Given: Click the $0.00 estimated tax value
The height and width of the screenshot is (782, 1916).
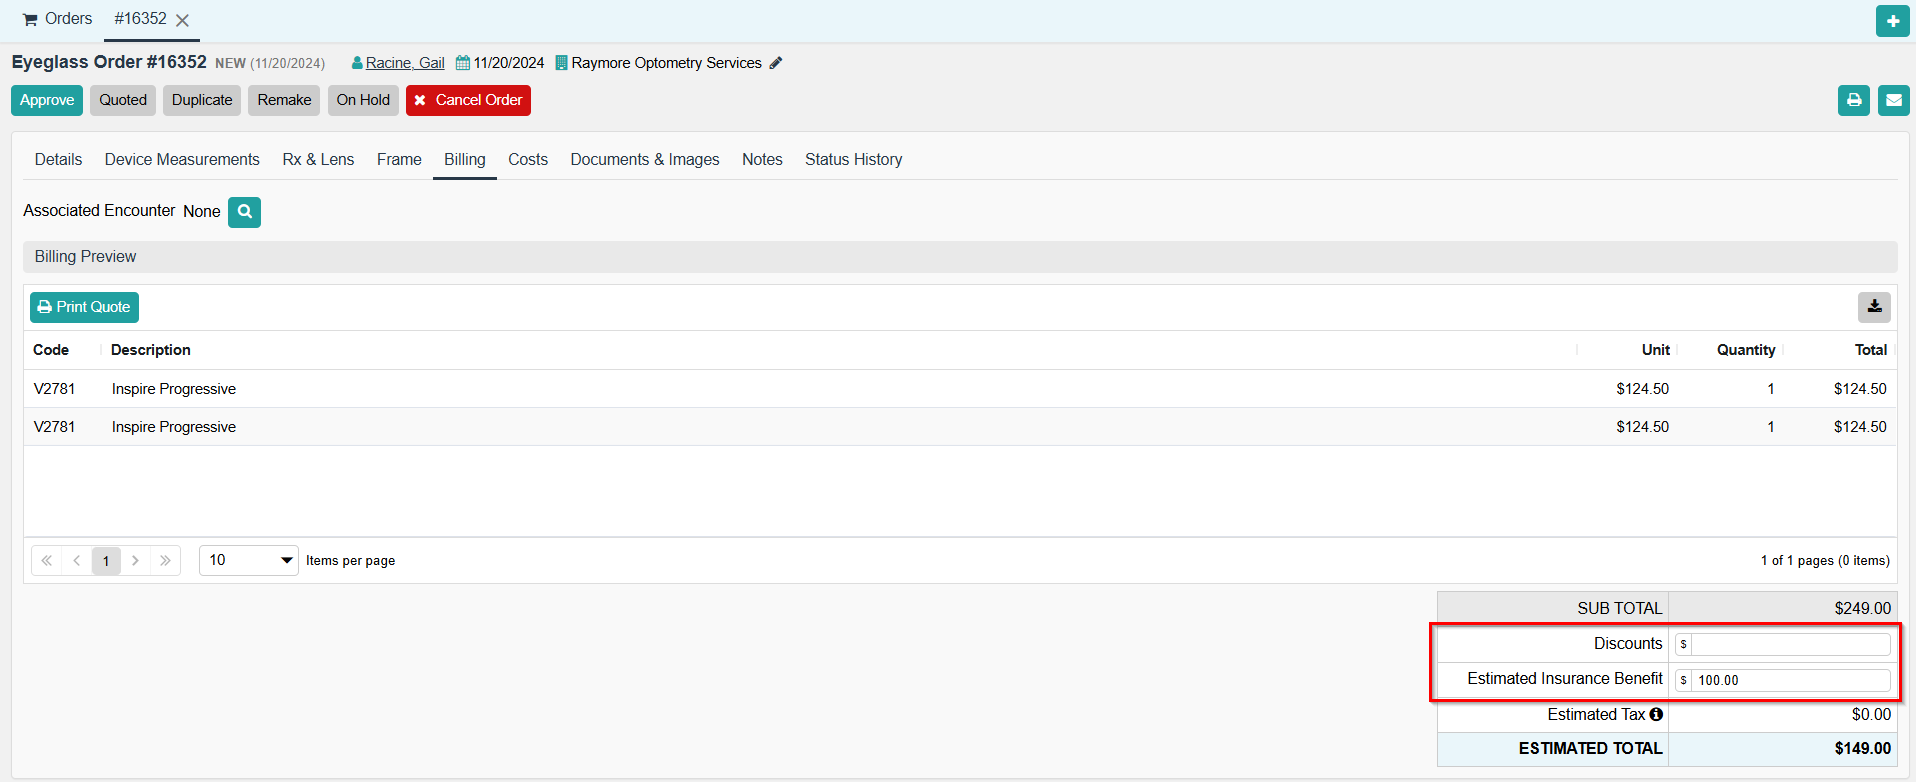Looking at the screenshot, I should point(1871,714).
